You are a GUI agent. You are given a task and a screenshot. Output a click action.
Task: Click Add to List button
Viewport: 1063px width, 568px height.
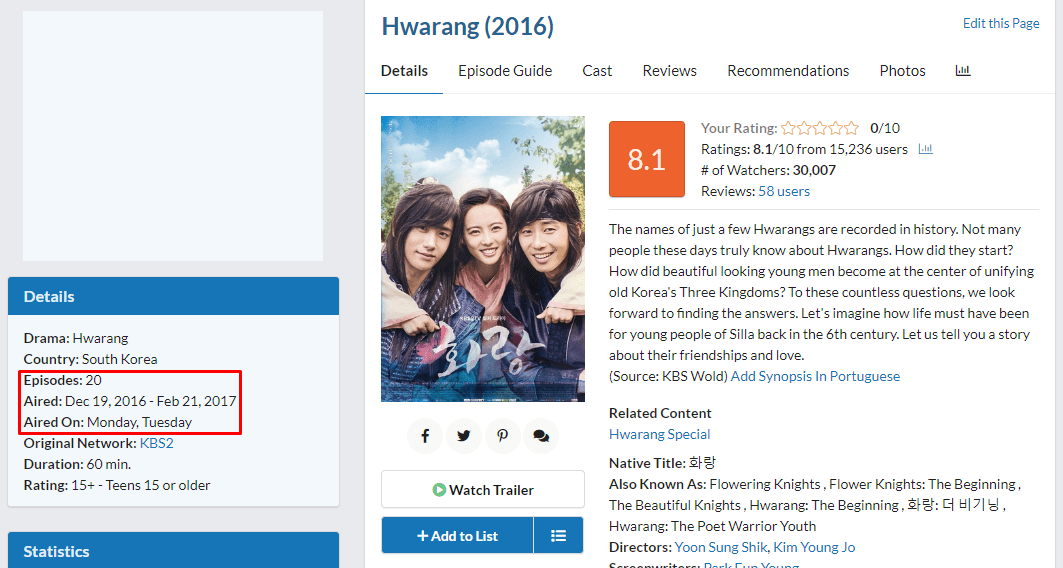(458, 535)
